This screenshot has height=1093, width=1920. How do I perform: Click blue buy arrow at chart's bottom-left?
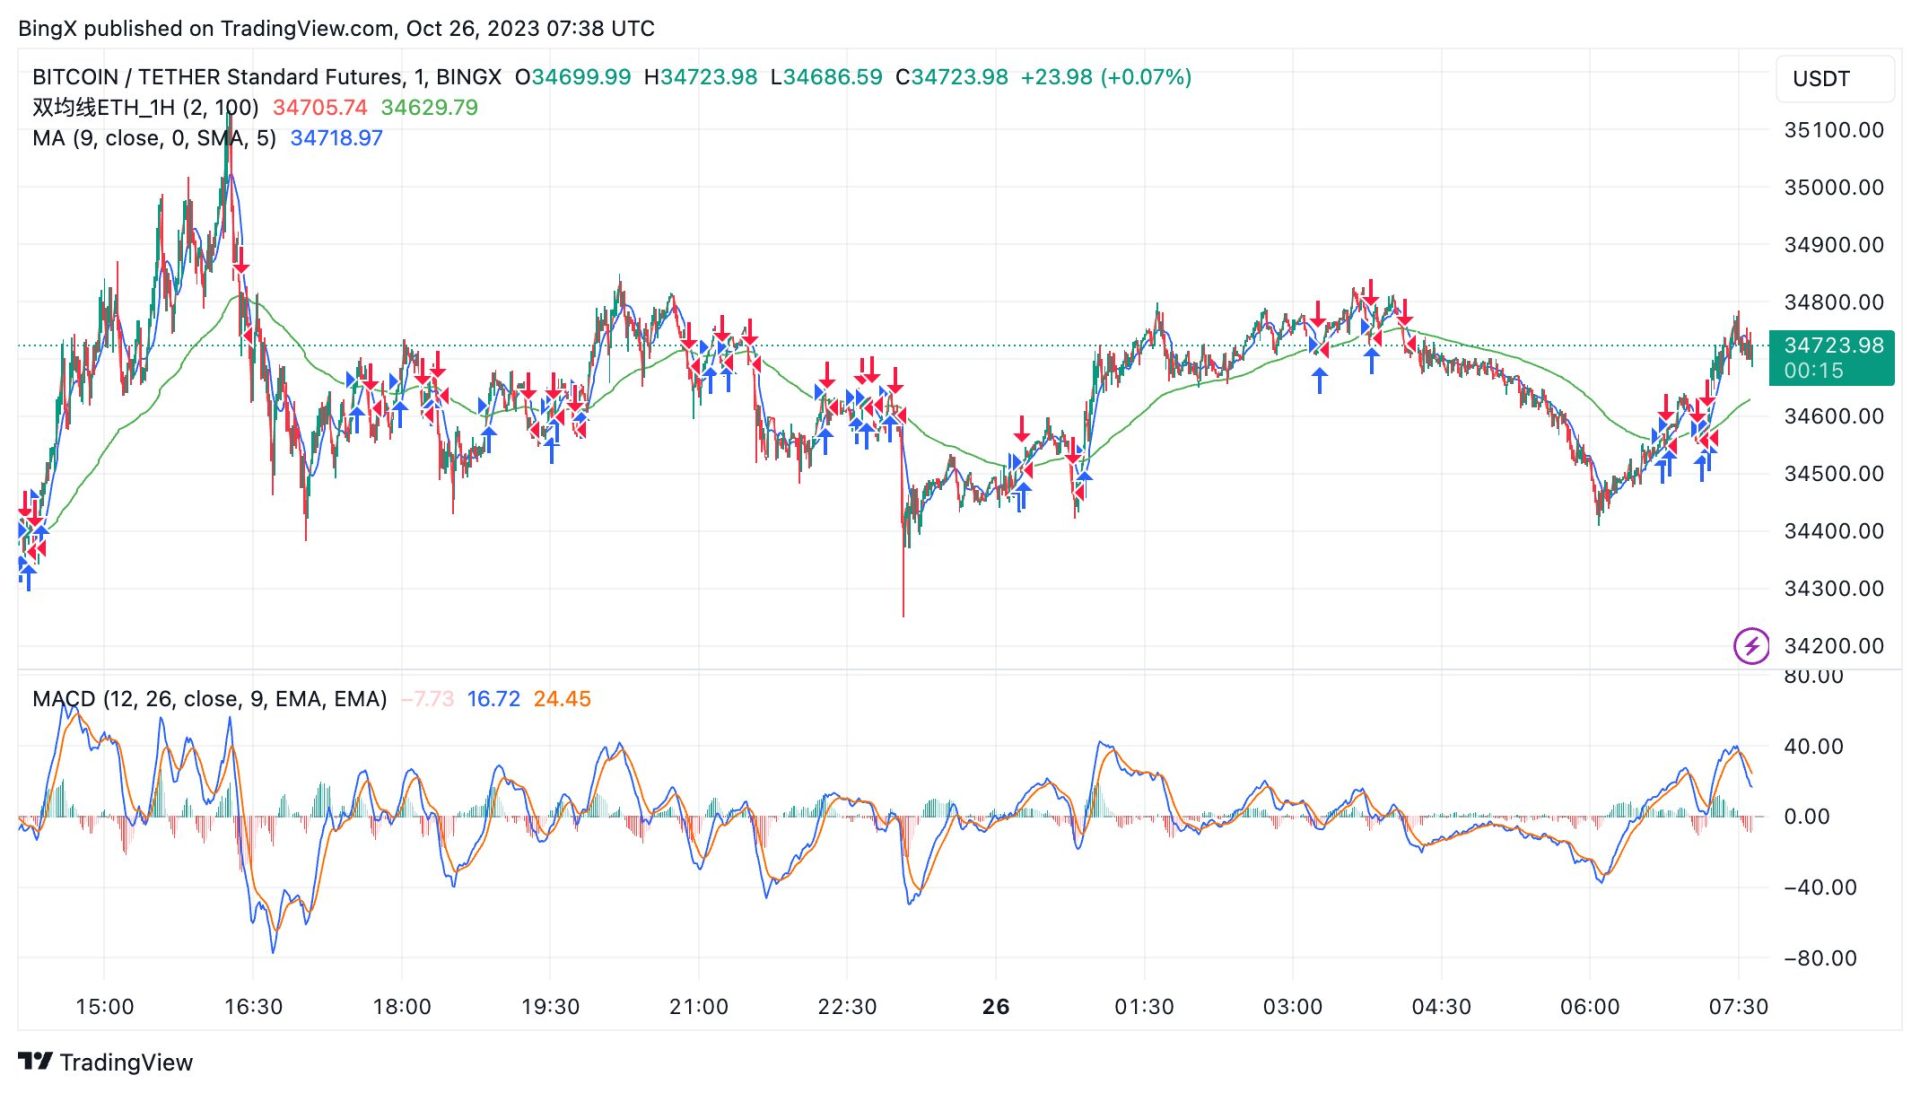(x=28, y=577)
